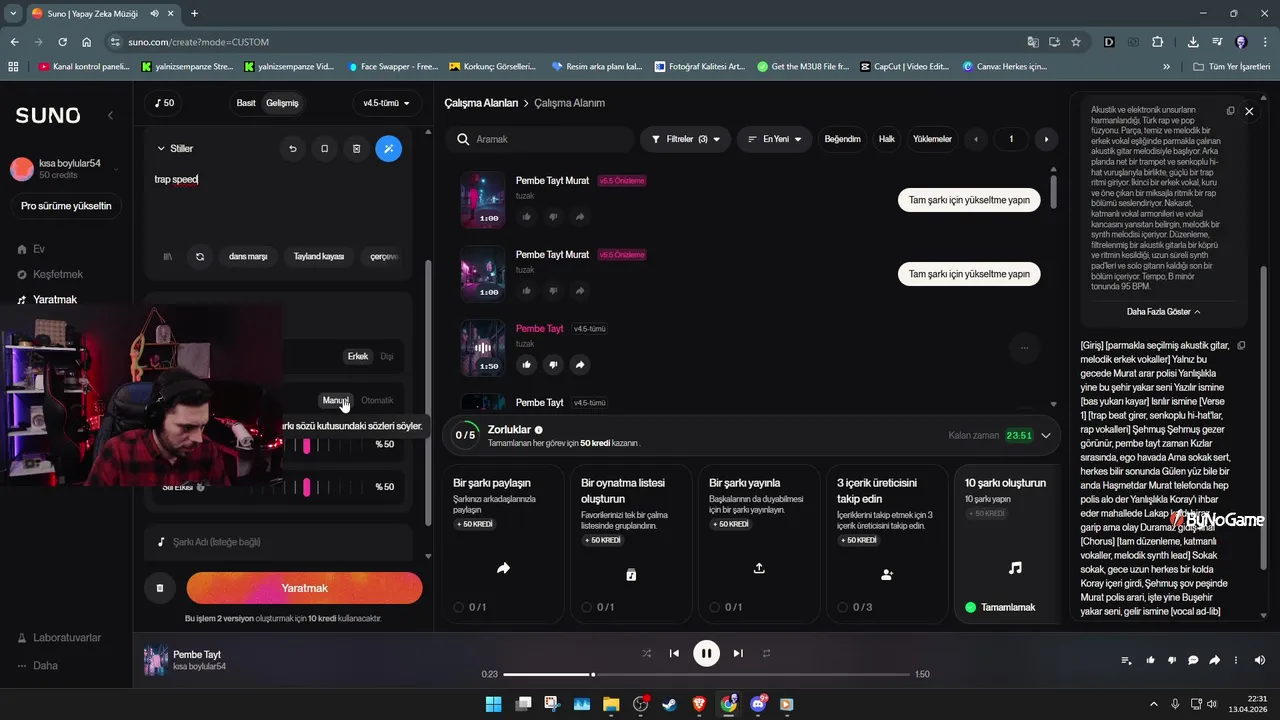Image resolution: width=1280 pixels, height=720 pixels.
Task: Collapse the left sidebar next to the SUNO logo
Action: pos(111,115)
